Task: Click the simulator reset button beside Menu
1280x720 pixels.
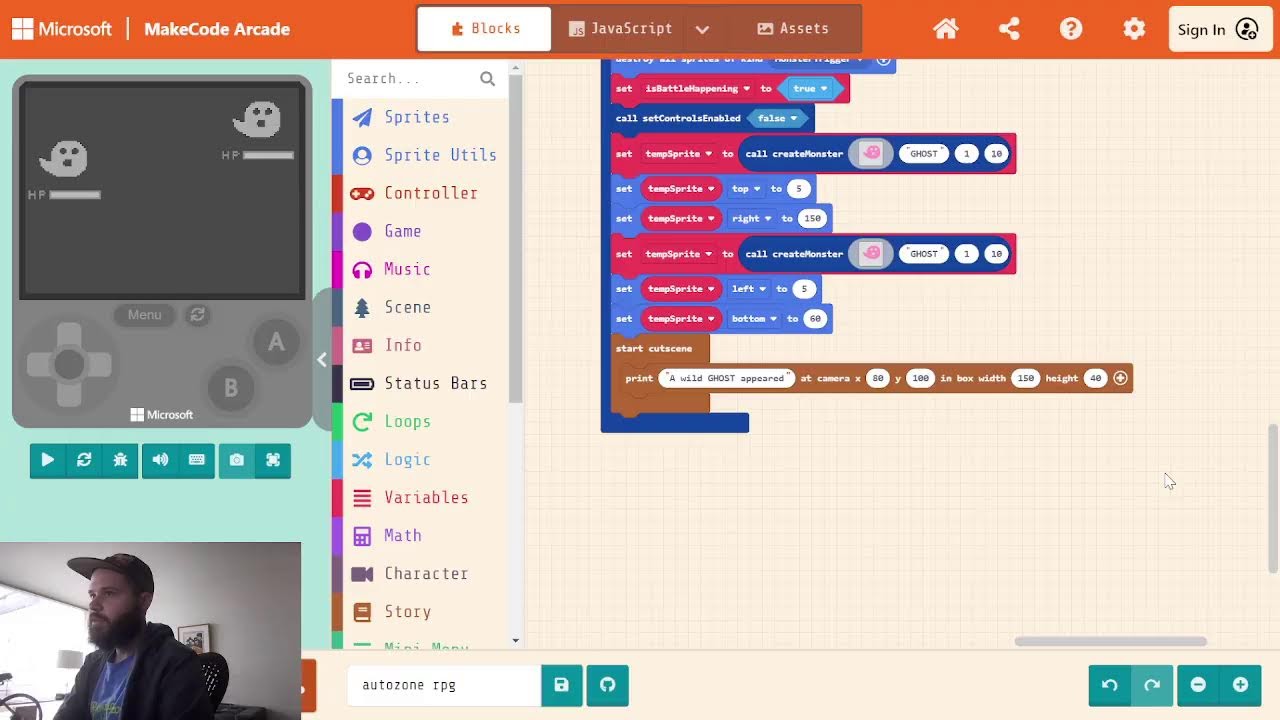Action: click(198, 314)
